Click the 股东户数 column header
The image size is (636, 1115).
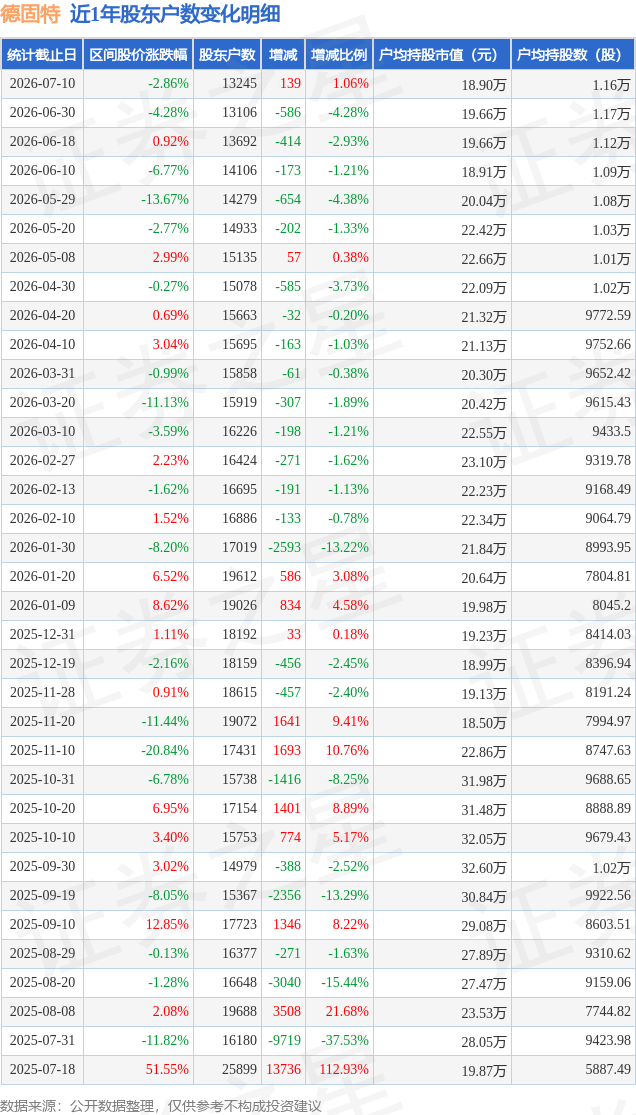tap(227, 54)
